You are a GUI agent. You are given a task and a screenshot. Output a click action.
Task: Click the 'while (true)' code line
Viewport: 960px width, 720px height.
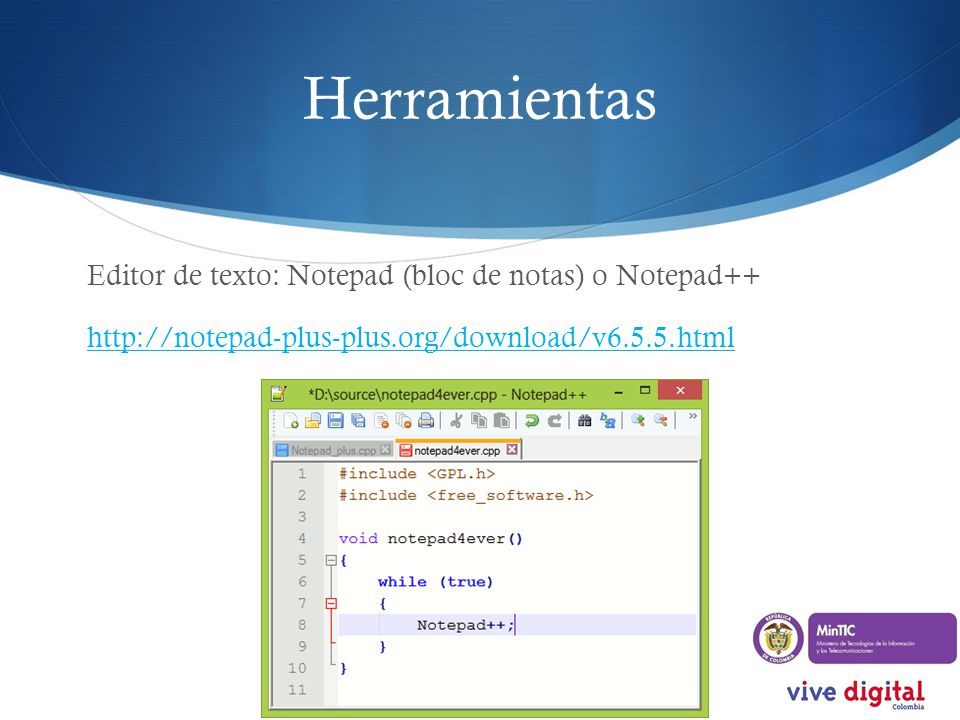[435, 582]
